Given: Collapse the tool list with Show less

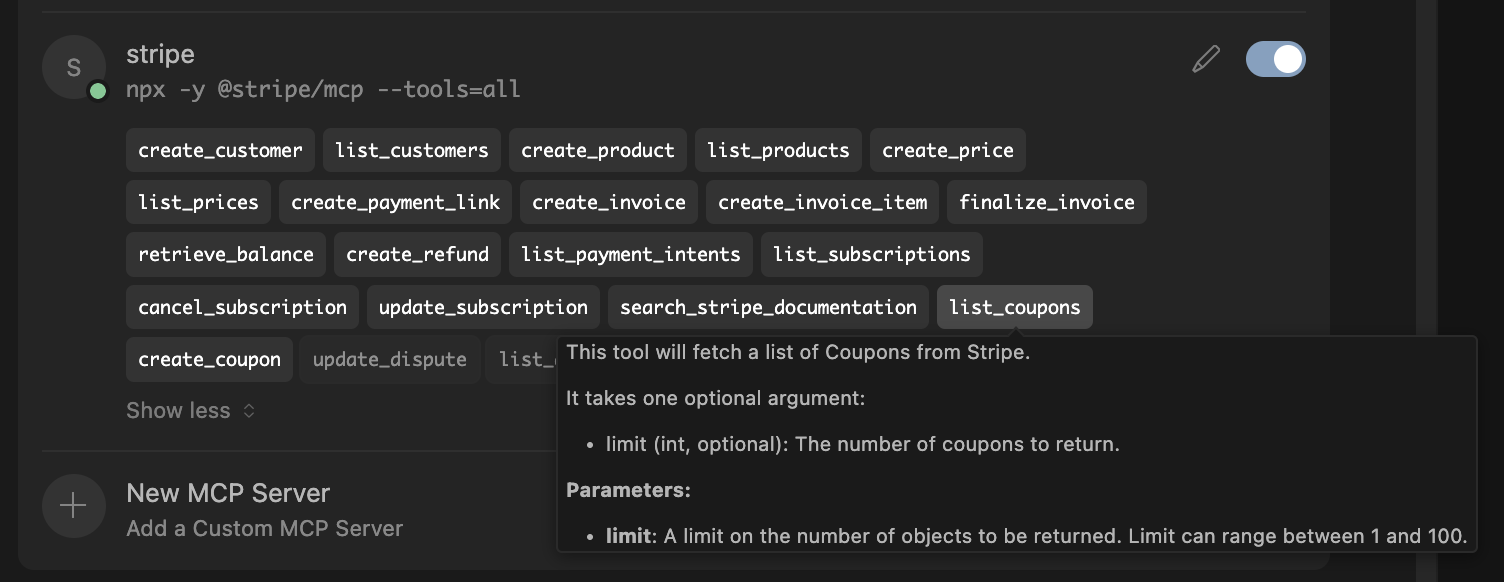Looking at the screenshot, I should tap(190, 411).
